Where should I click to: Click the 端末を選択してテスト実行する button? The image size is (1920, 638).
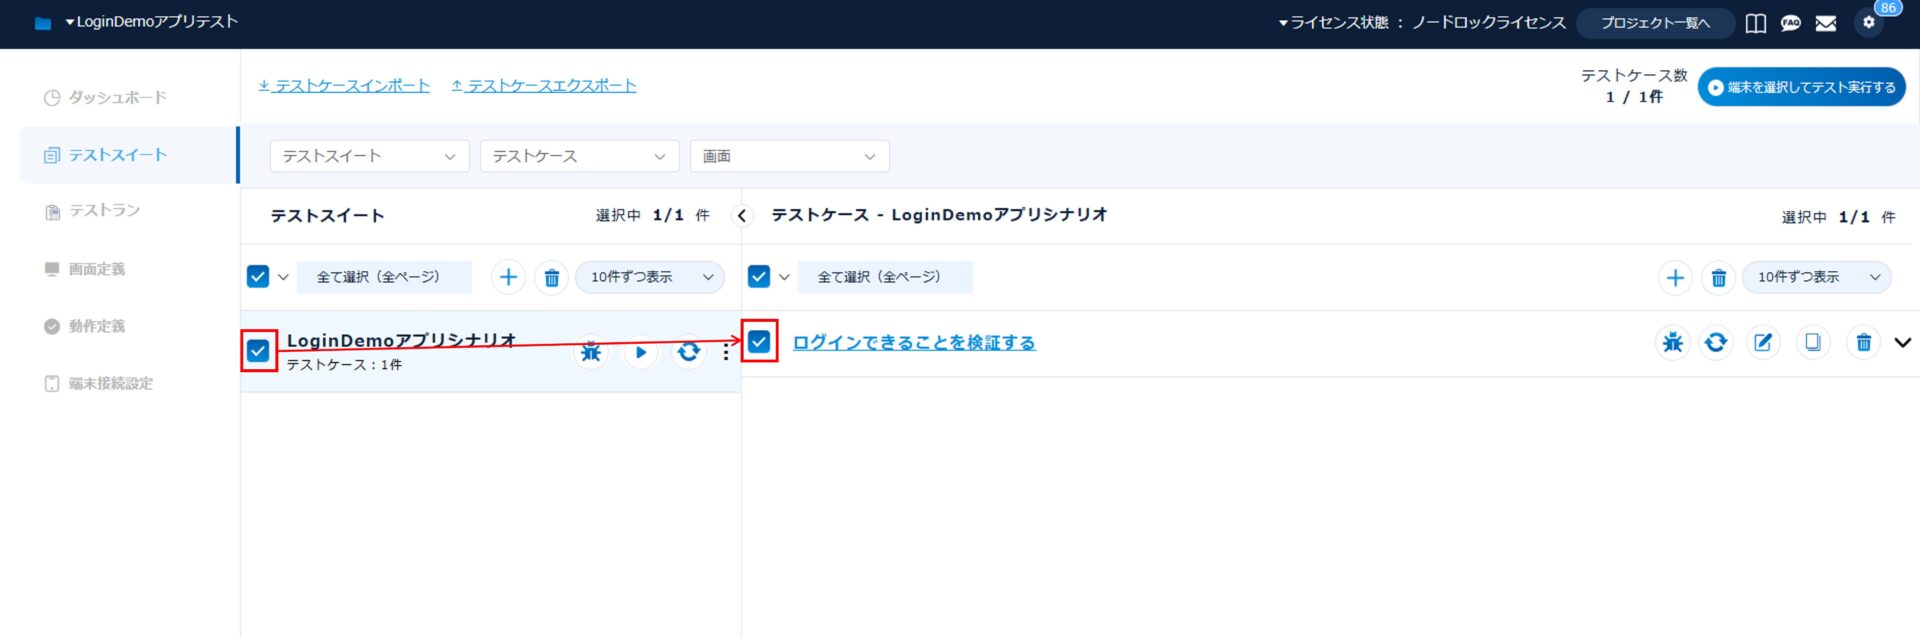(x=1801, y=88)
